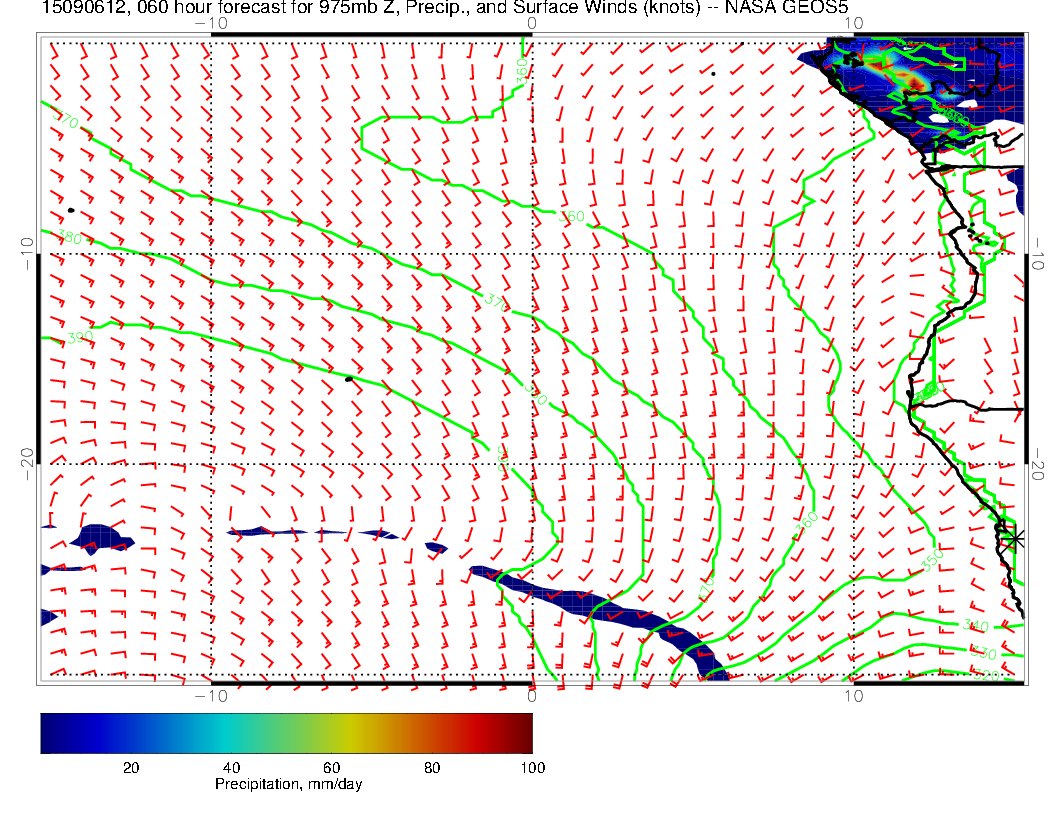Click the '0' longitude label on the bottom axis
Screen dimensions: 1056x816
(532, 694)
